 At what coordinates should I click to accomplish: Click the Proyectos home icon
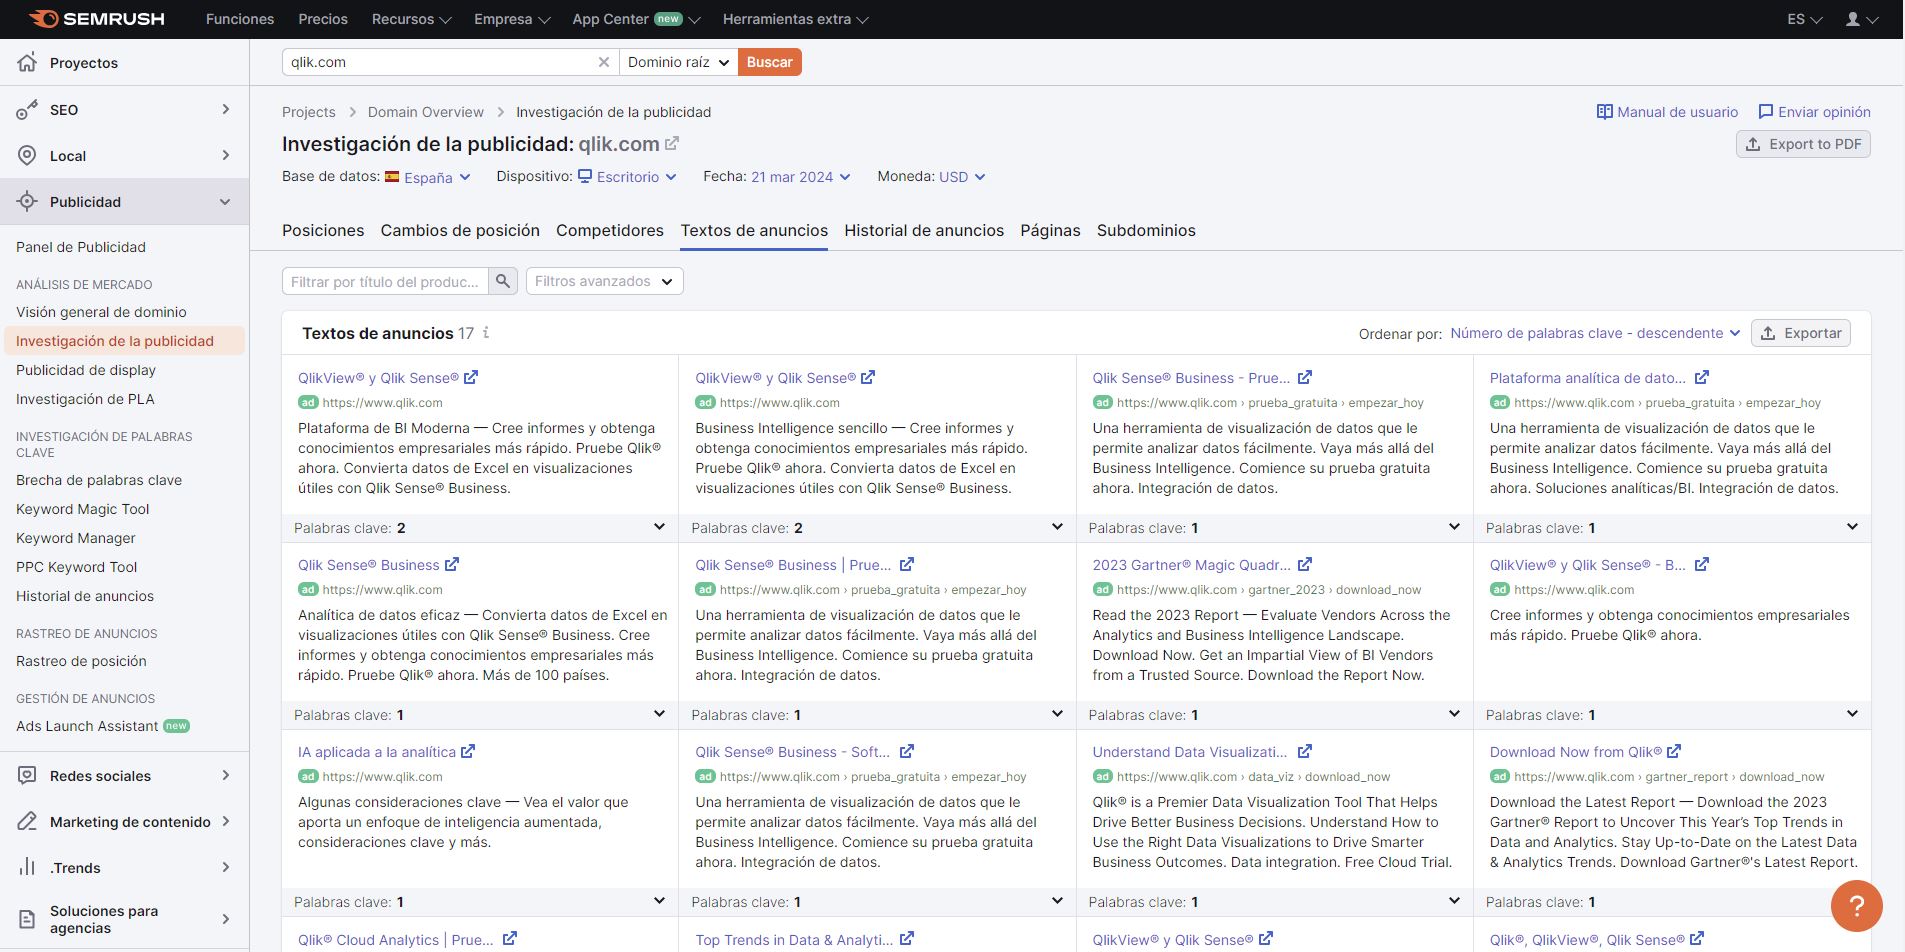(27, 62)
